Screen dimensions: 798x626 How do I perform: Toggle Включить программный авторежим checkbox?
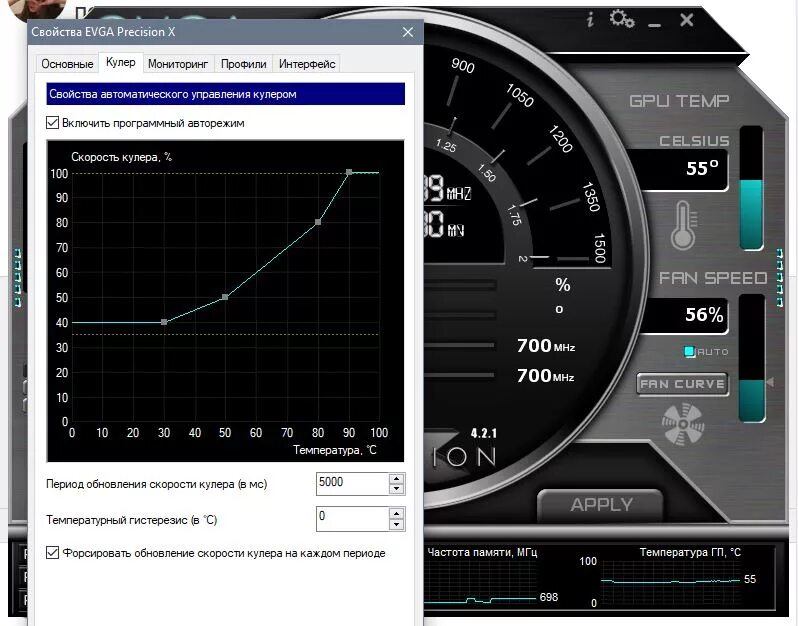[52, 123]
